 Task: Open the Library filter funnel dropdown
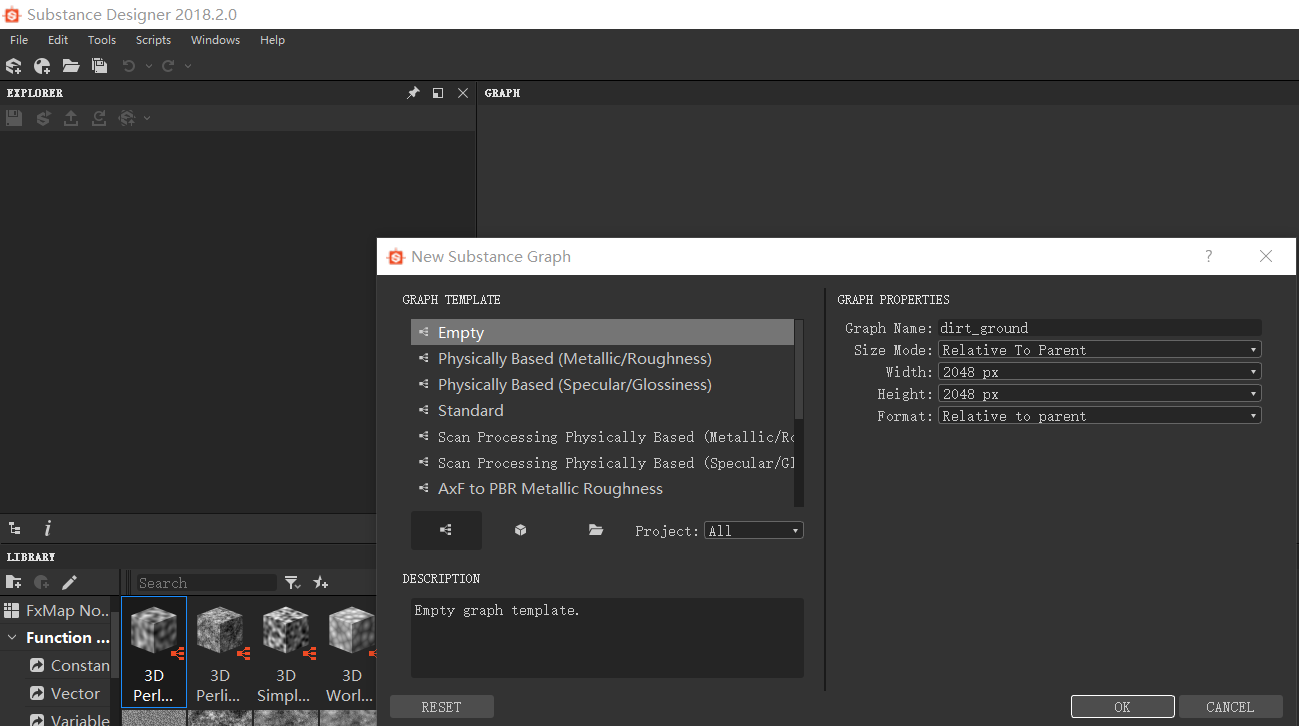tap(292, 582)
